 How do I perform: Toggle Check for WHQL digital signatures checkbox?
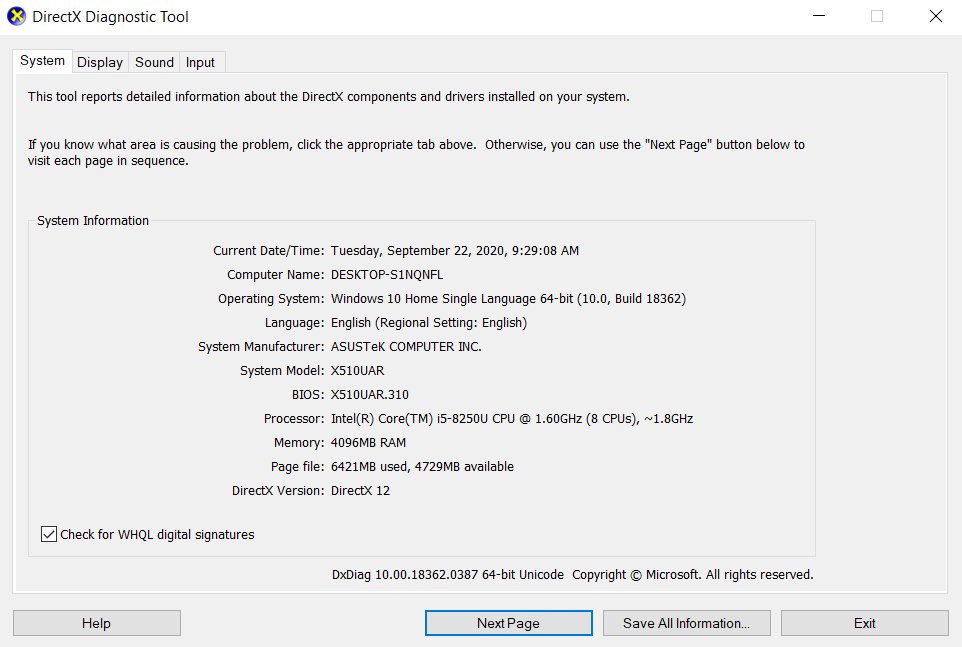coord(49,535)
